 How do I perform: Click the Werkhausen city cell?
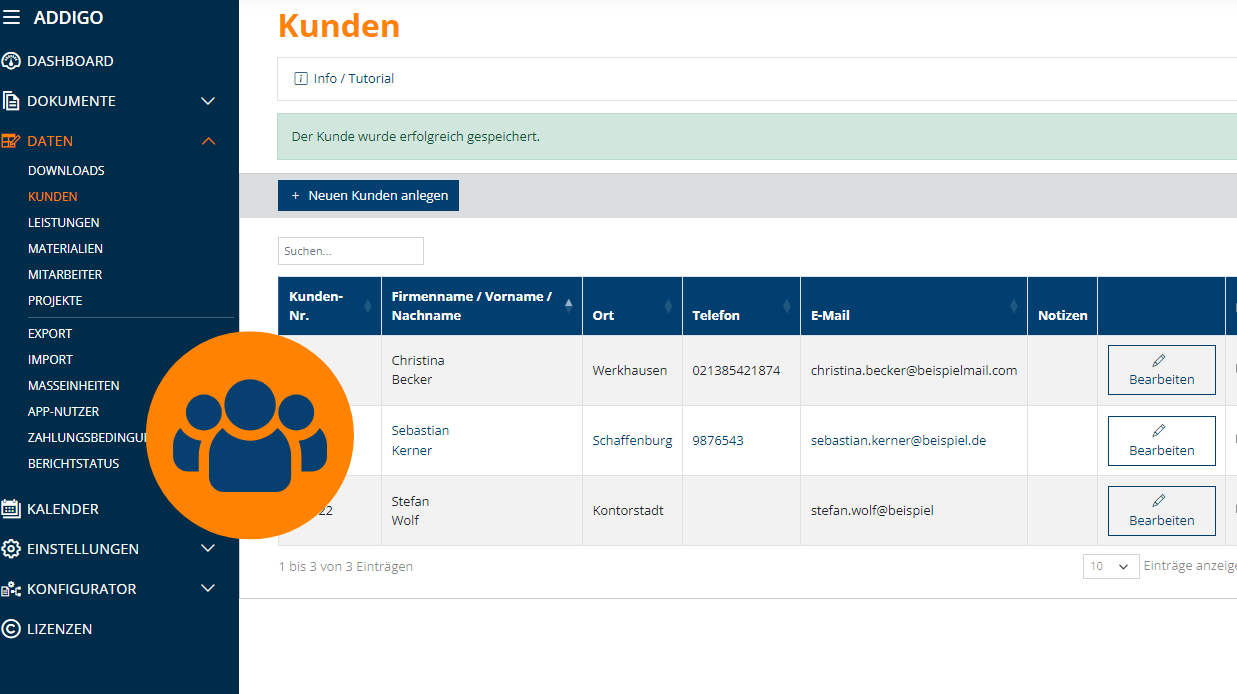coord(630,370)
